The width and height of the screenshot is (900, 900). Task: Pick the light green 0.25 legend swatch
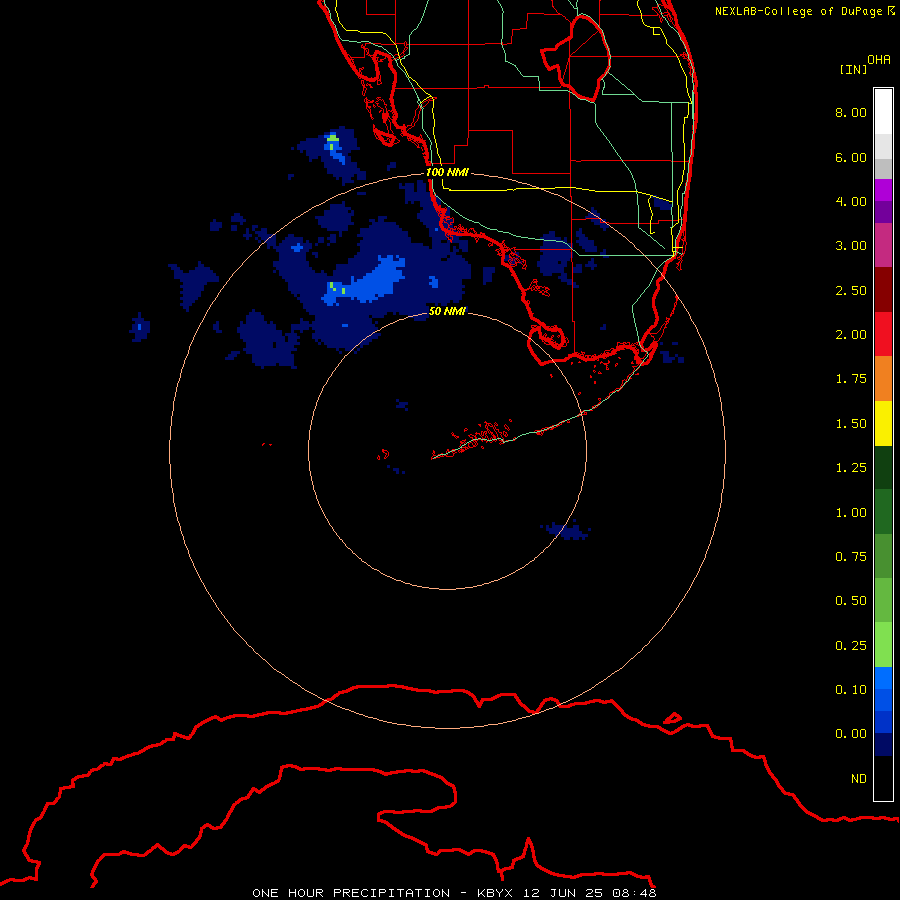883,645
